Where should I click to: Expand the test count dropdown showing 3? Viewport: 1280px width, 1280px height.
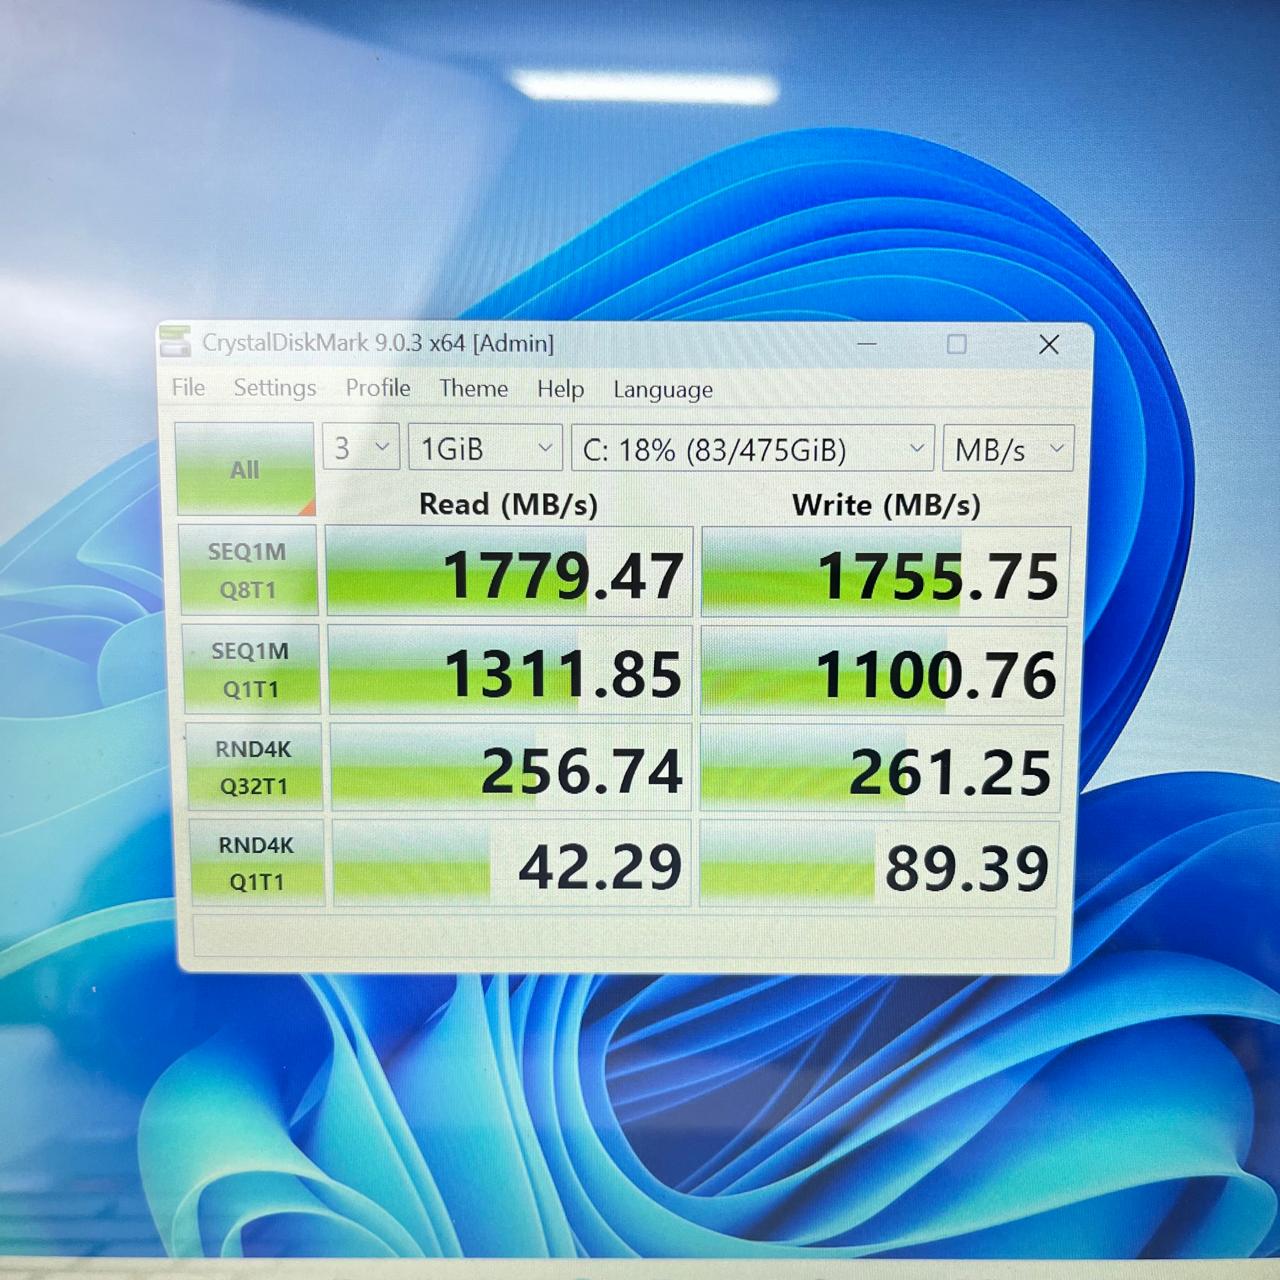click(x=360, y=448)
